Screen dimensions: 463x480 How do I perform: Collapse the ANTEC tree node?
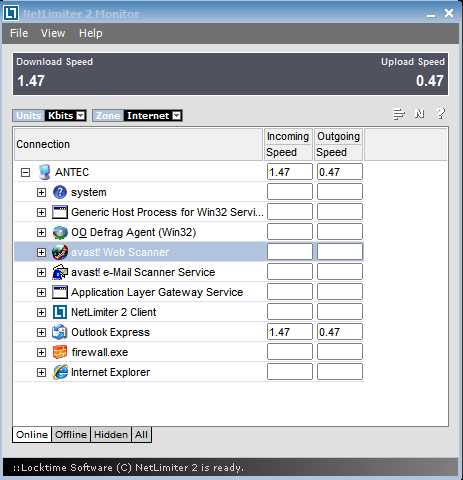[25, 172]
